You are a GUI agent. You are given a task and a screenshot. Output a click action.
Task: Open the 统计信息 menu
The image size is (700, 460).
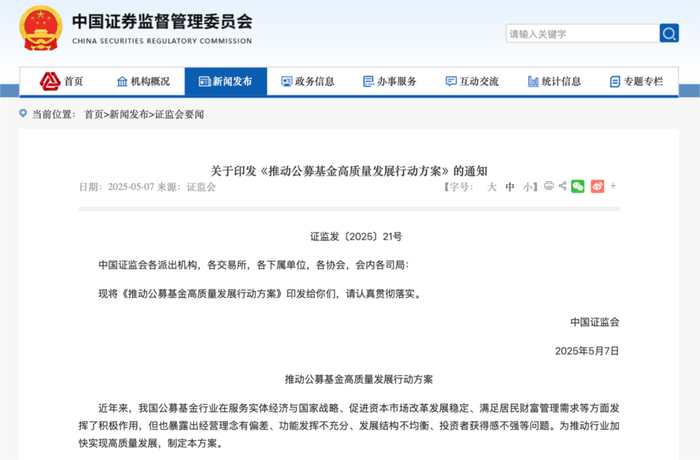[554, 81]
